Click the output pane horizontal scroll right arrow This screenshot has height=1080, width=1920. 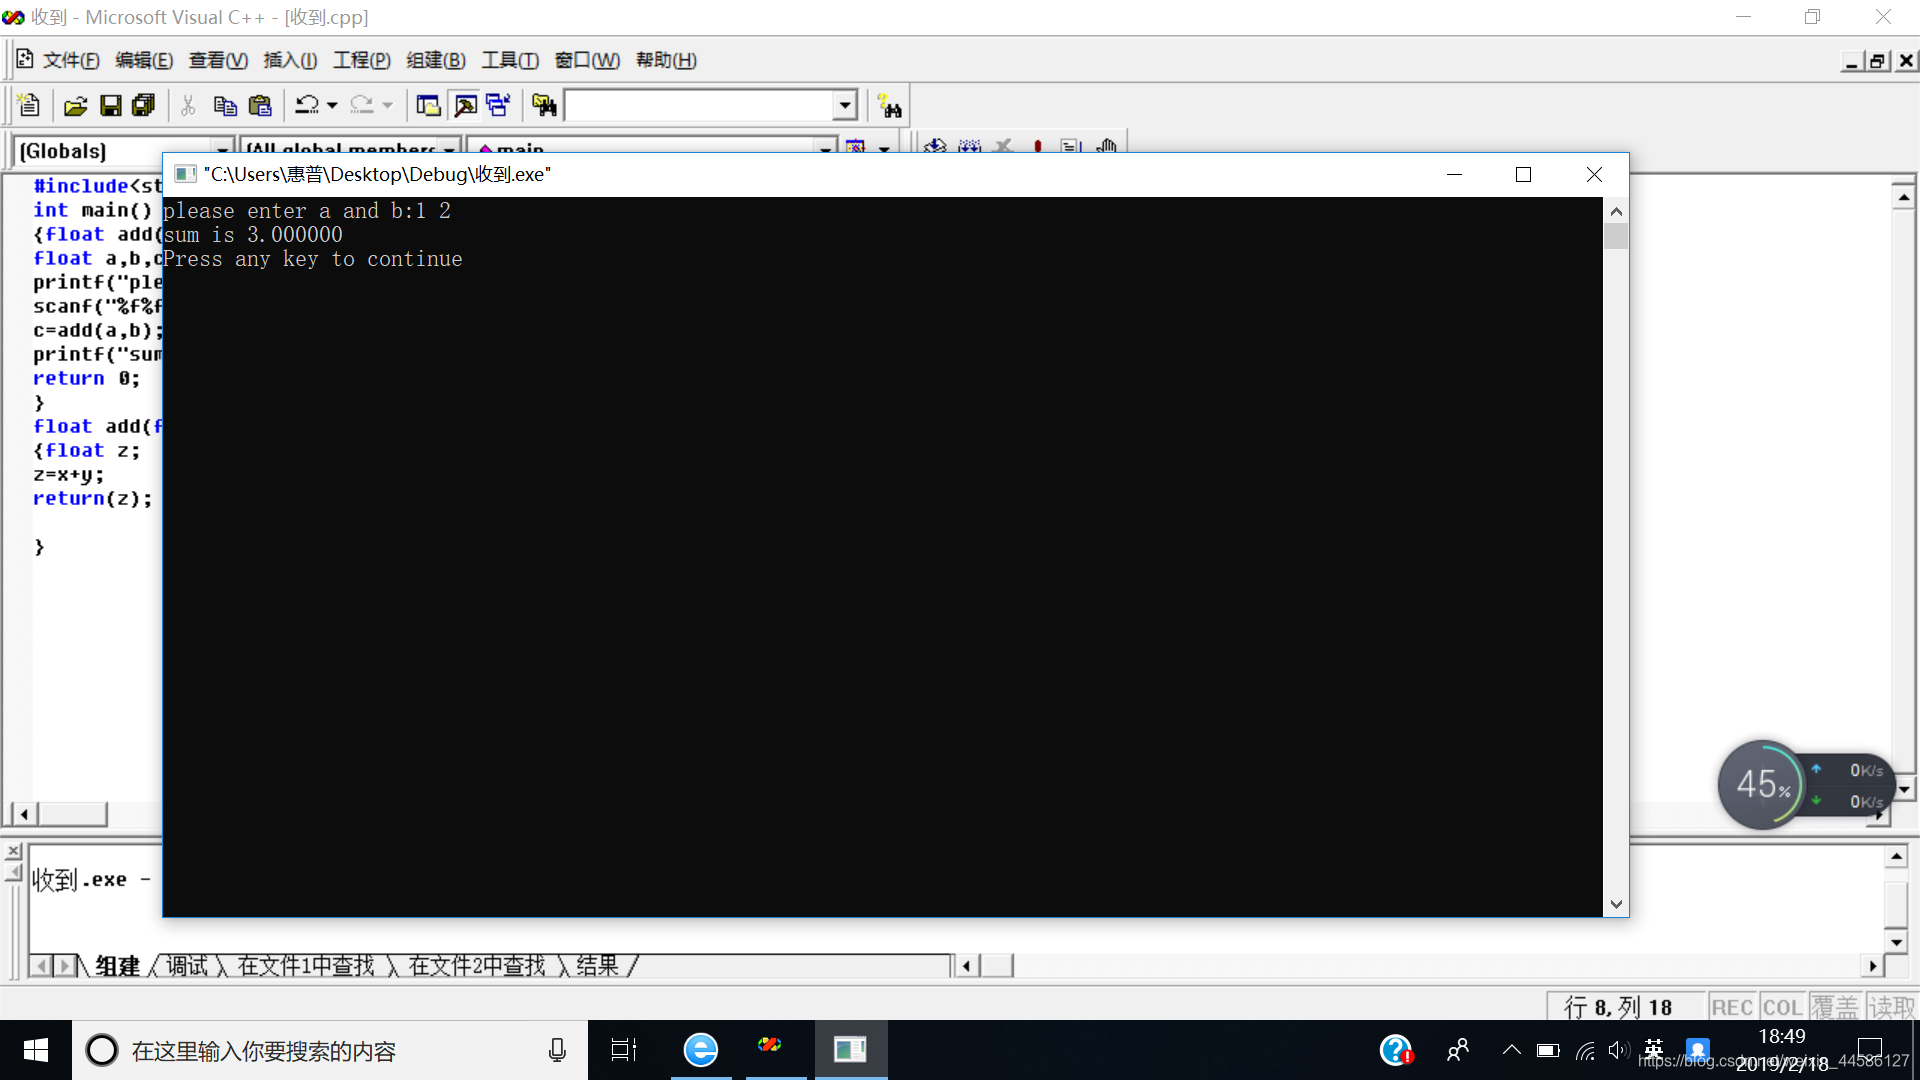(x=1873, y=965)
